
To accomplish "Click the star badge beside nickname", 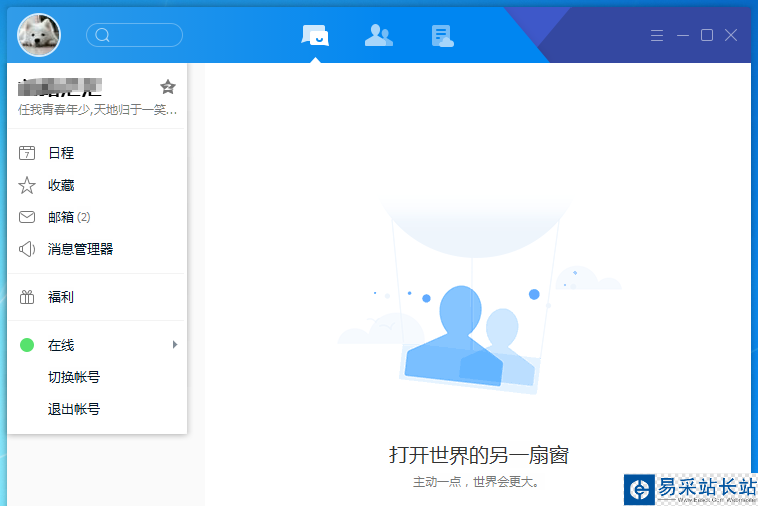I will 168,87.
